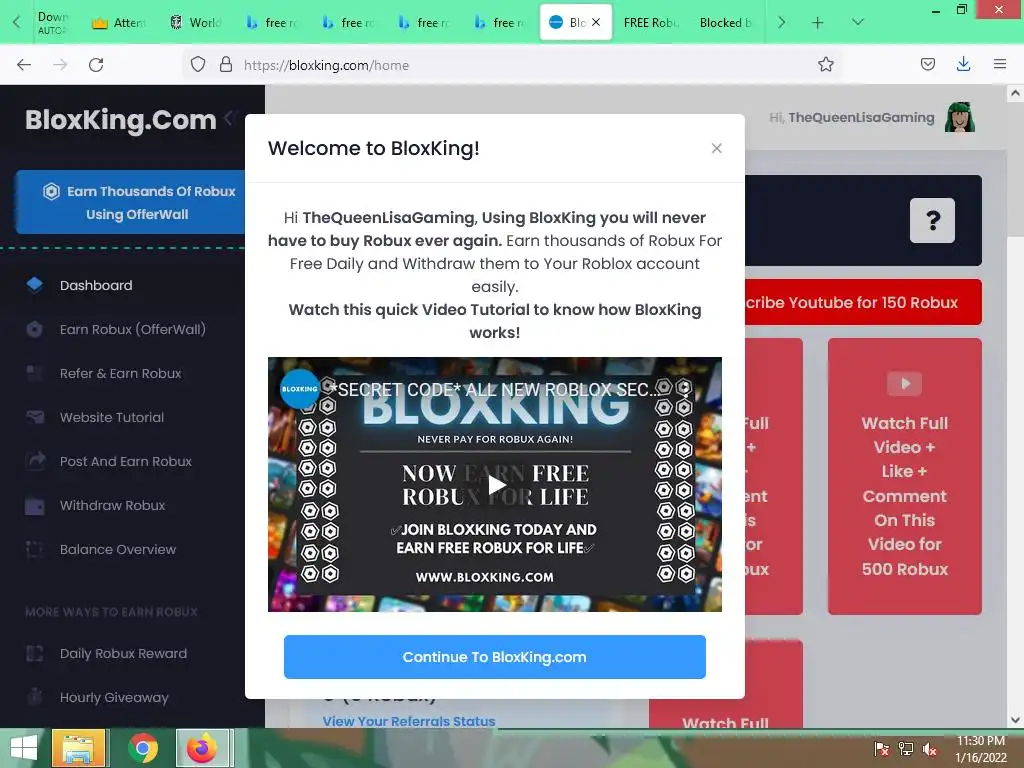Reload the current page
This screenshot has width=1024, height=768.
pyautogui.click(x=96, y=65)
